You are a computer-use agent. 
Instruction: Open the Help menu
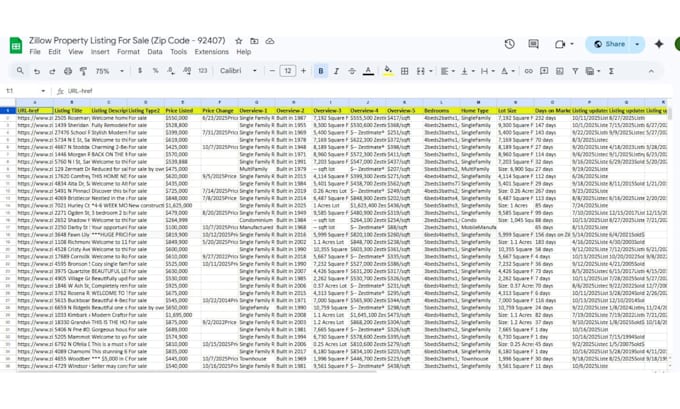243,52
